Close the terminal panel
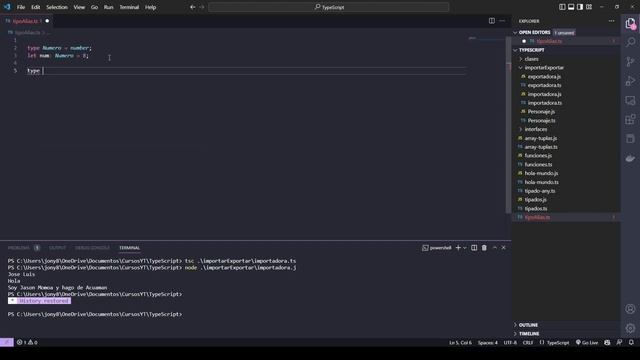640x360 pixels. [x=504, y=248]
